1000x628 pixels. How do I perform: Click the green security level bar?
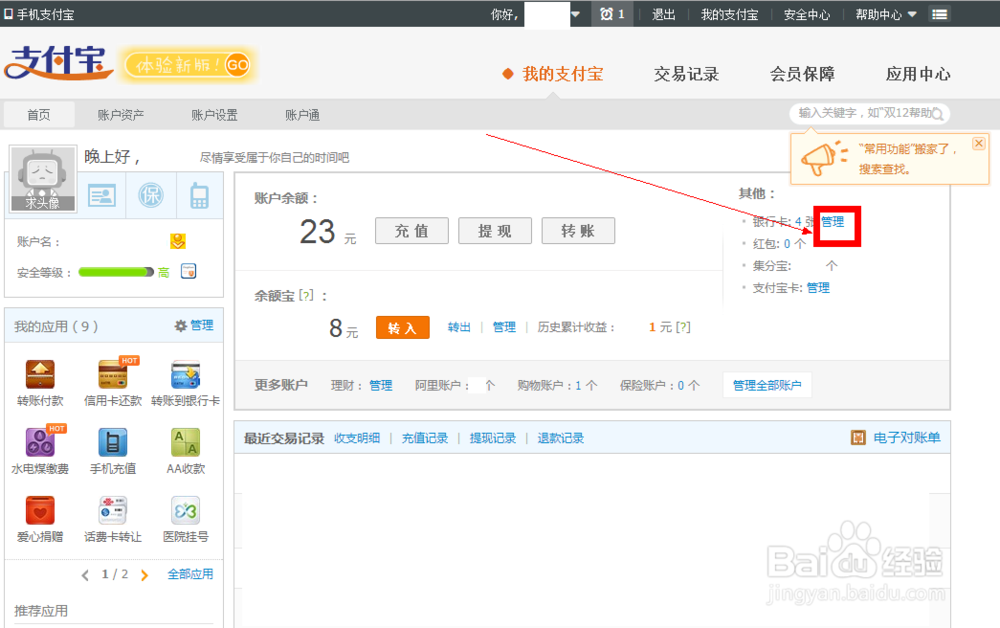(x=116, y=272)
